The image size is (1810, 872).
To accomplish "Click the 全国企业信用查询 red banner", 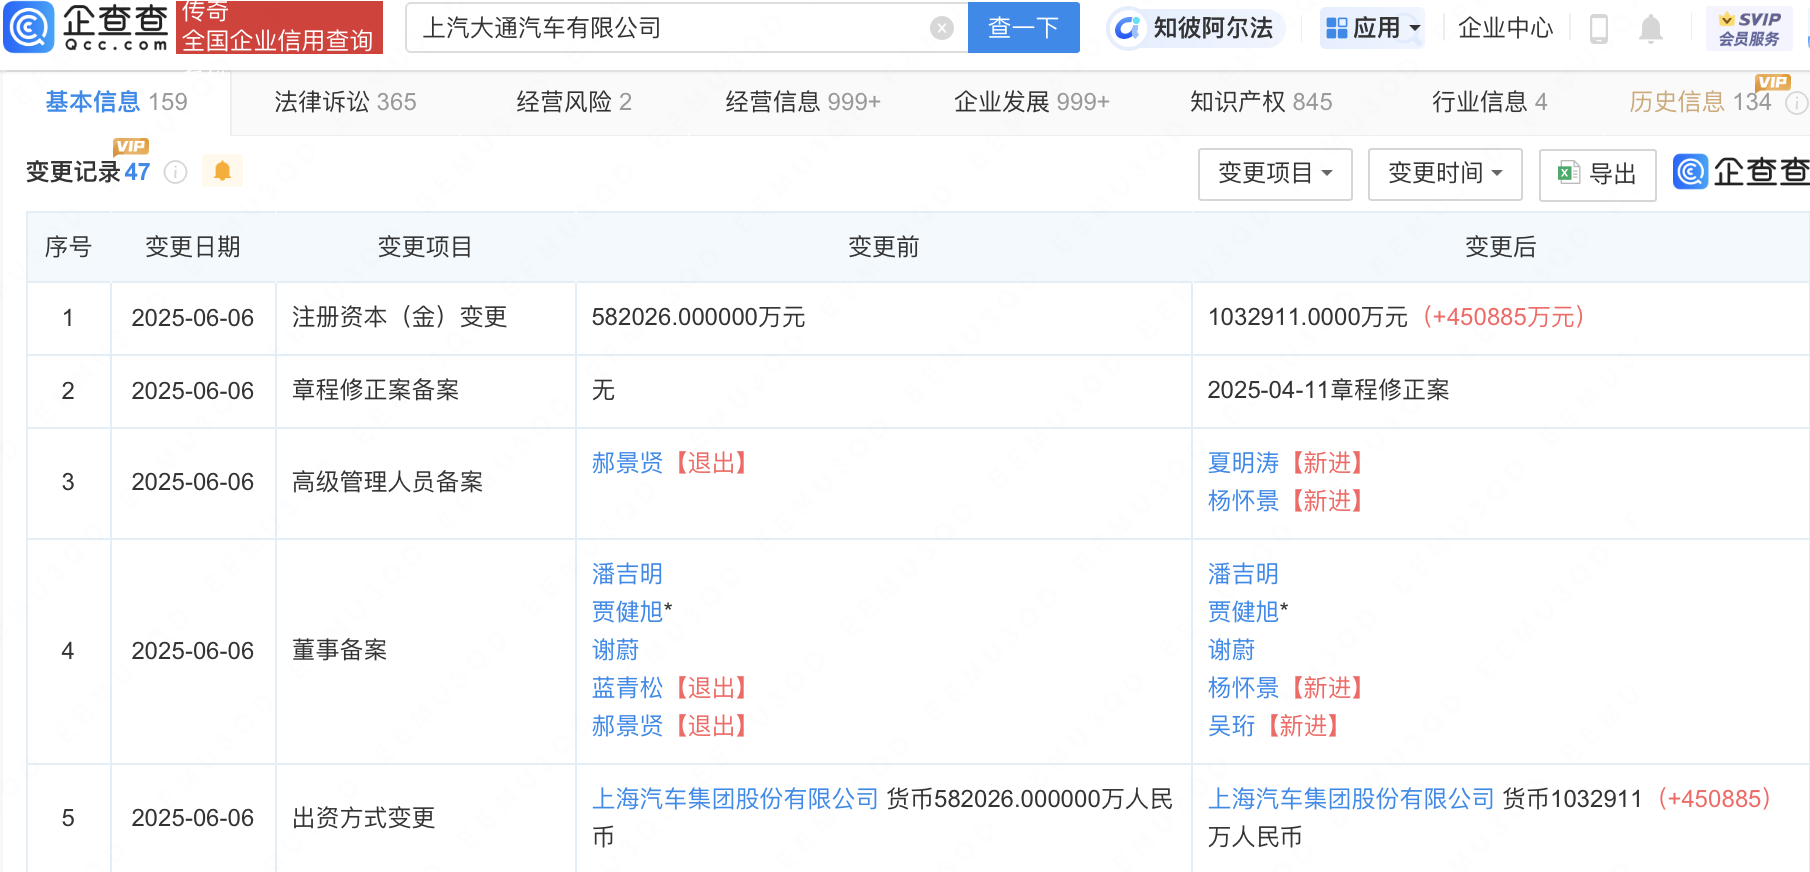I will (x=279, y=27).
